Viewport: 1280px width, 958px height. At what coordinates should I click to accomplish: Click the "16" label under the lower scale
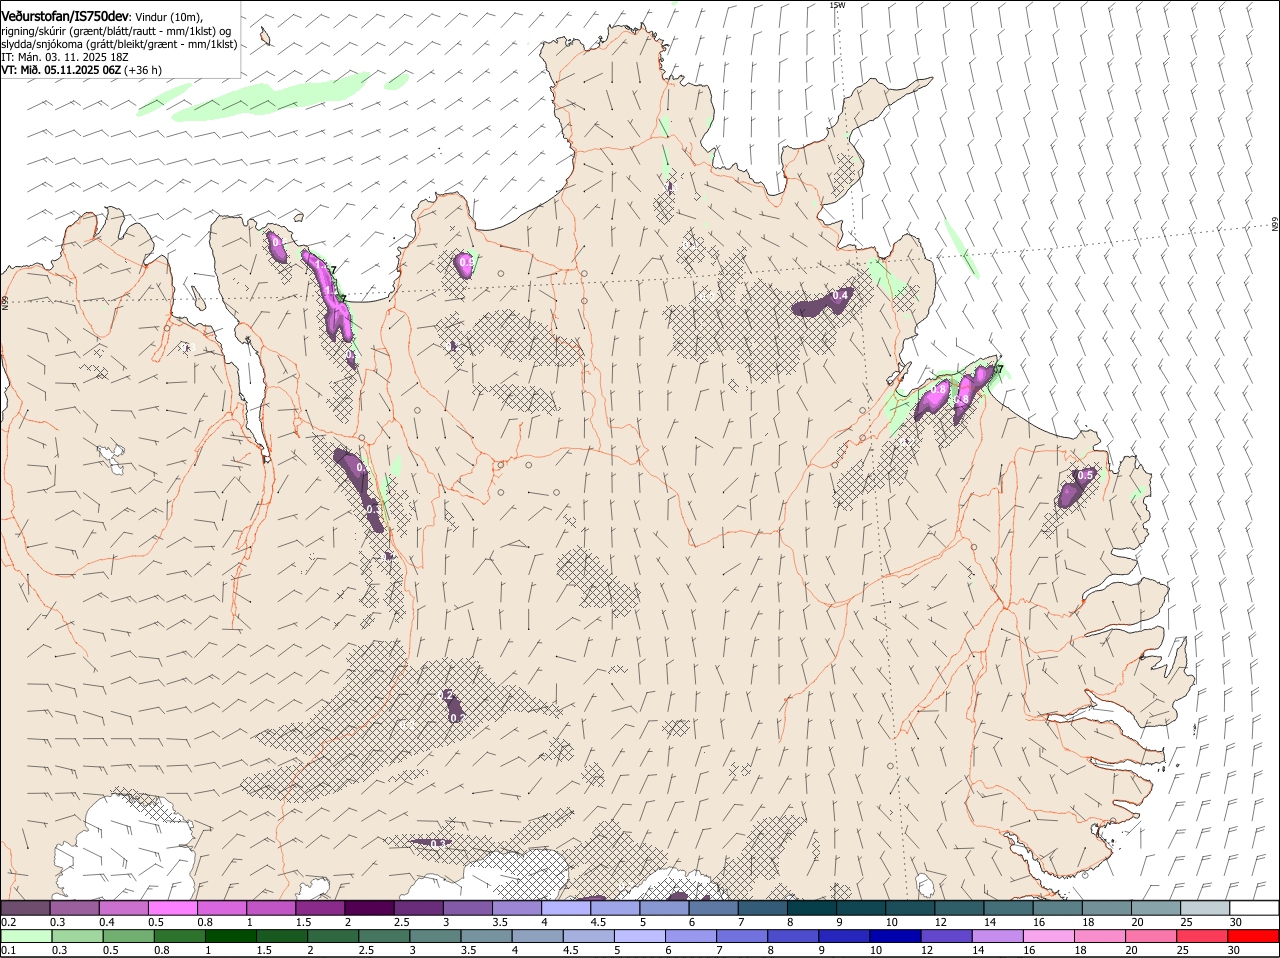point(1030,951)
